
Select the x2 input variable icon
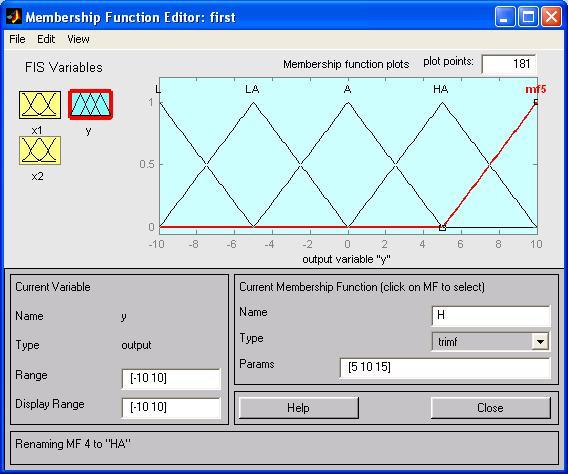40,150
